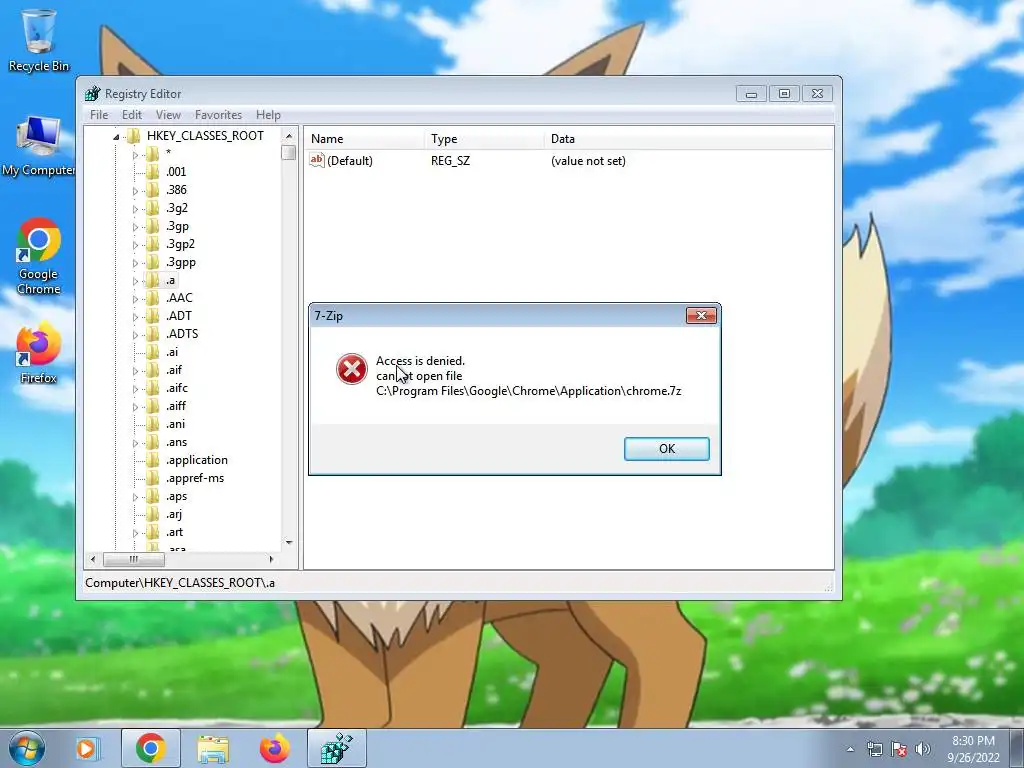Click the .application key folder icon
1024x768 pixels.
click(x=153, y=460)
